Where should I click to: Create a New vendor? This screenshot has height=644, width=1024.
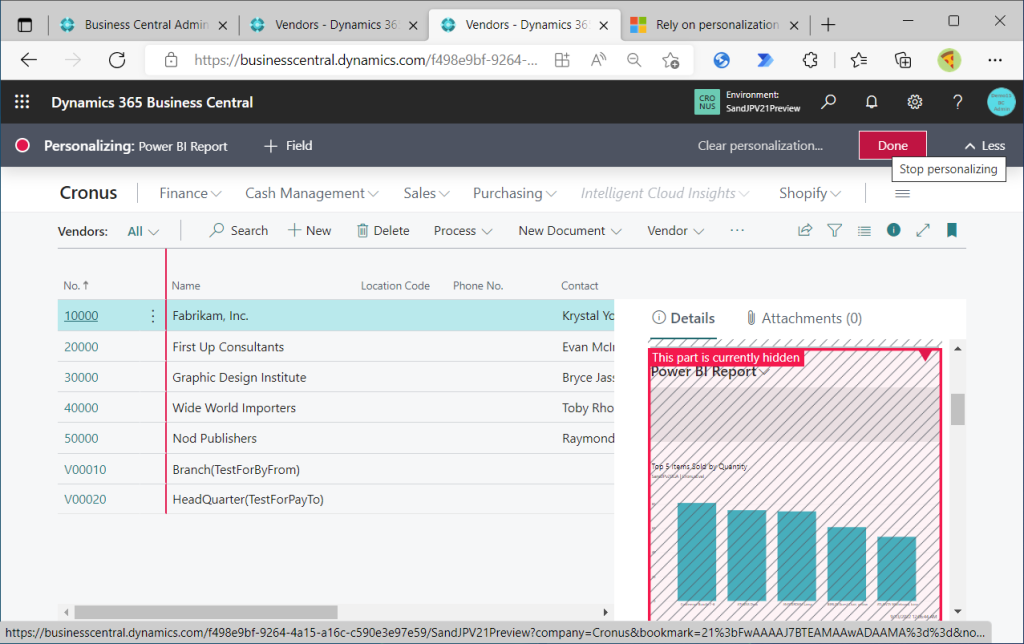click(310, 231)
